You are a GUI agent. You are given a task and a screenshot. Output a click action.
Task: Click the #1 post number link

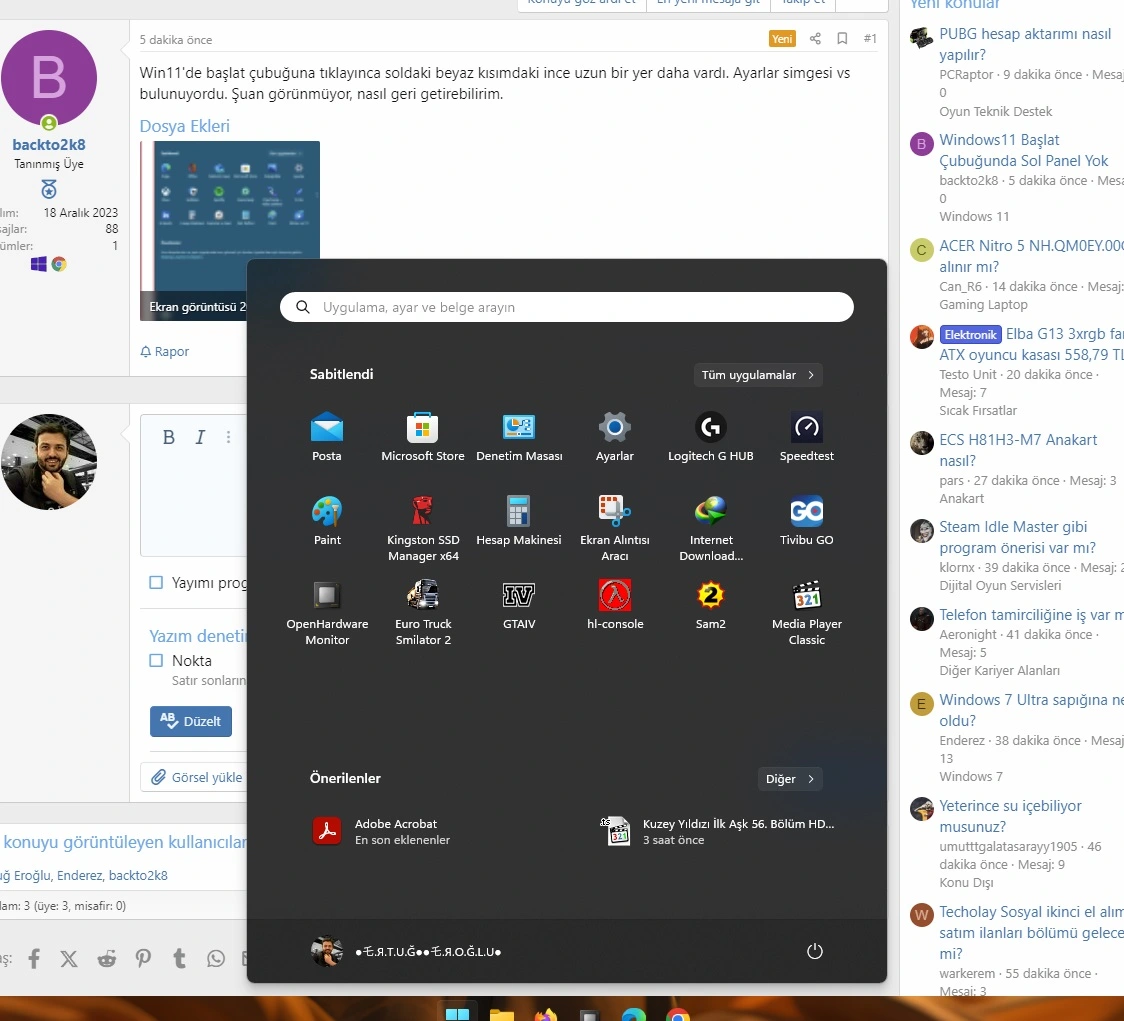coord(870,39)
